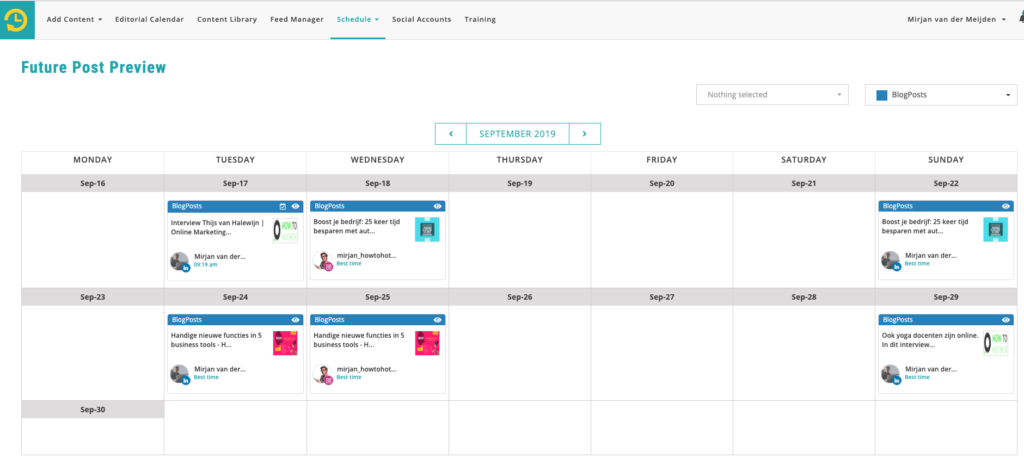The width and height of the screenshot is (1024, 471).
Task: Go to Feed Manager in navigation
Action: 297,19
